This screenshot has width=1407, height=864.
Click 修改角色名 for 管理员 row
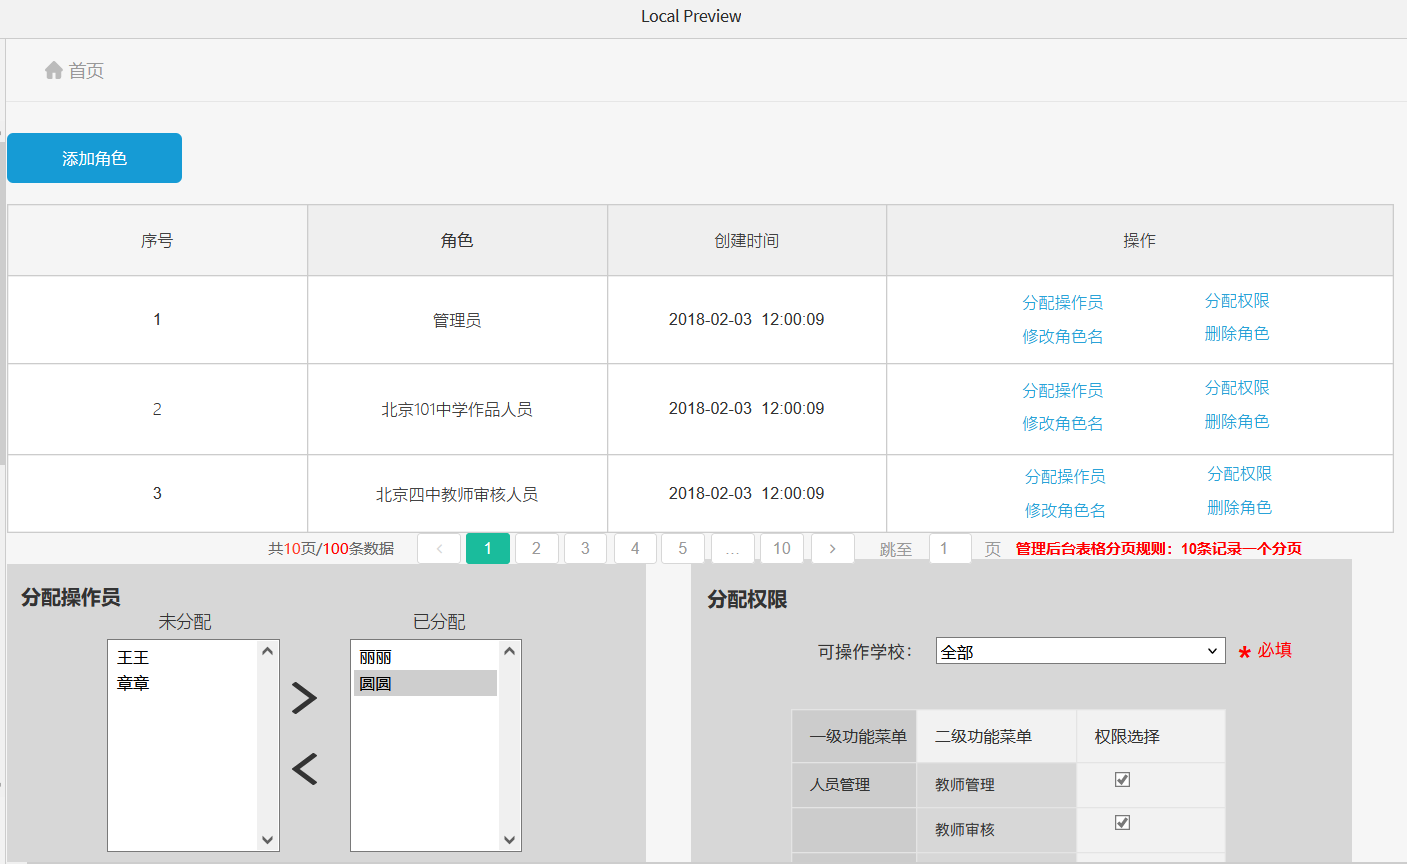pyautogui.click(x=1062, y=336)
